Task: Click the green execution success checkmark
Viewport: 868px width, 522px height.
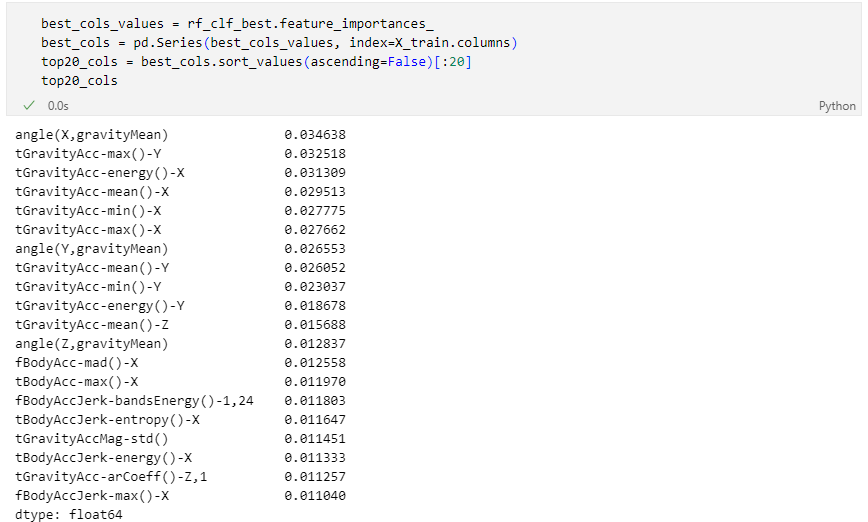Action: click(x=29, y=105)
